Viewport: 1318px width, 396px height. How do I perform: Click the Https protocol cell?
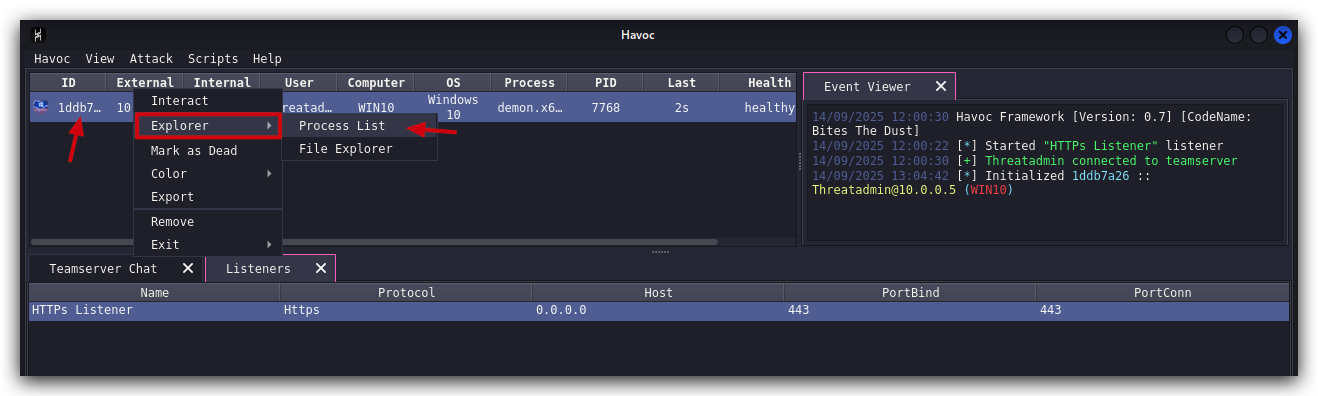pos(406,311)
